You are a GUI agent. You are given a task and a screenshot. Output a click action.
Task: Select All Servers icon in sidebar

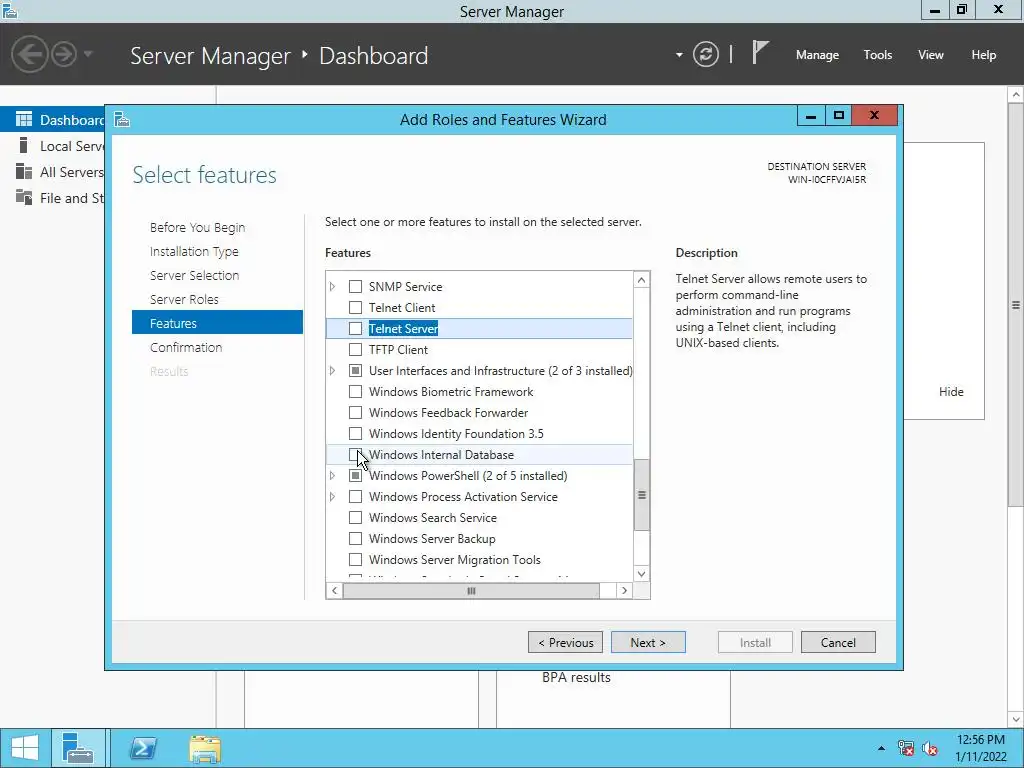point(24,171)
